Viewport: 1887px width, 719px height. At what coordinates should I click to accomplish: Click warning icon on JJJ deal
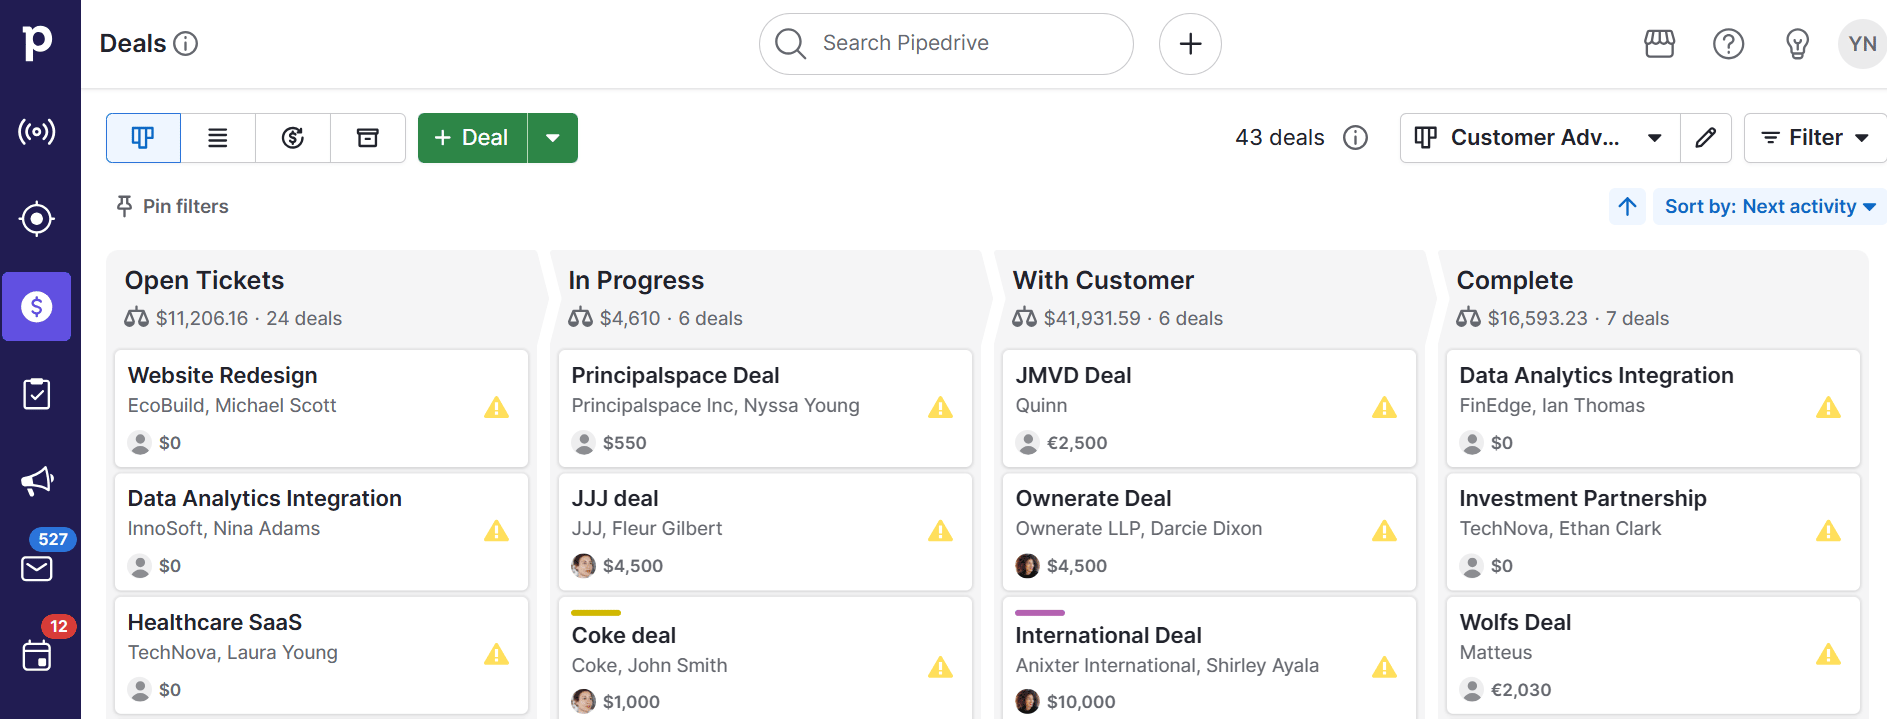tap(941, 531)
